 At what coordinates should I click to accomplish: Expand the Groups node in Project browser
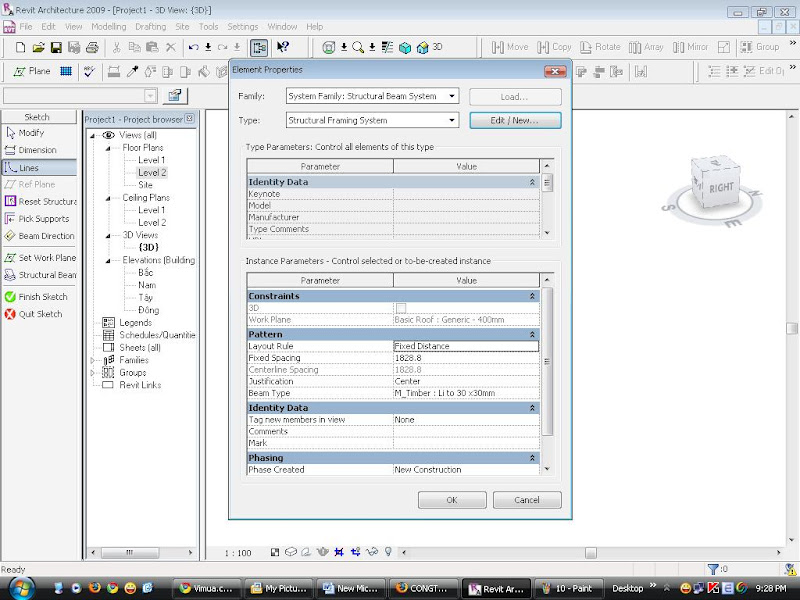point(92,373)
